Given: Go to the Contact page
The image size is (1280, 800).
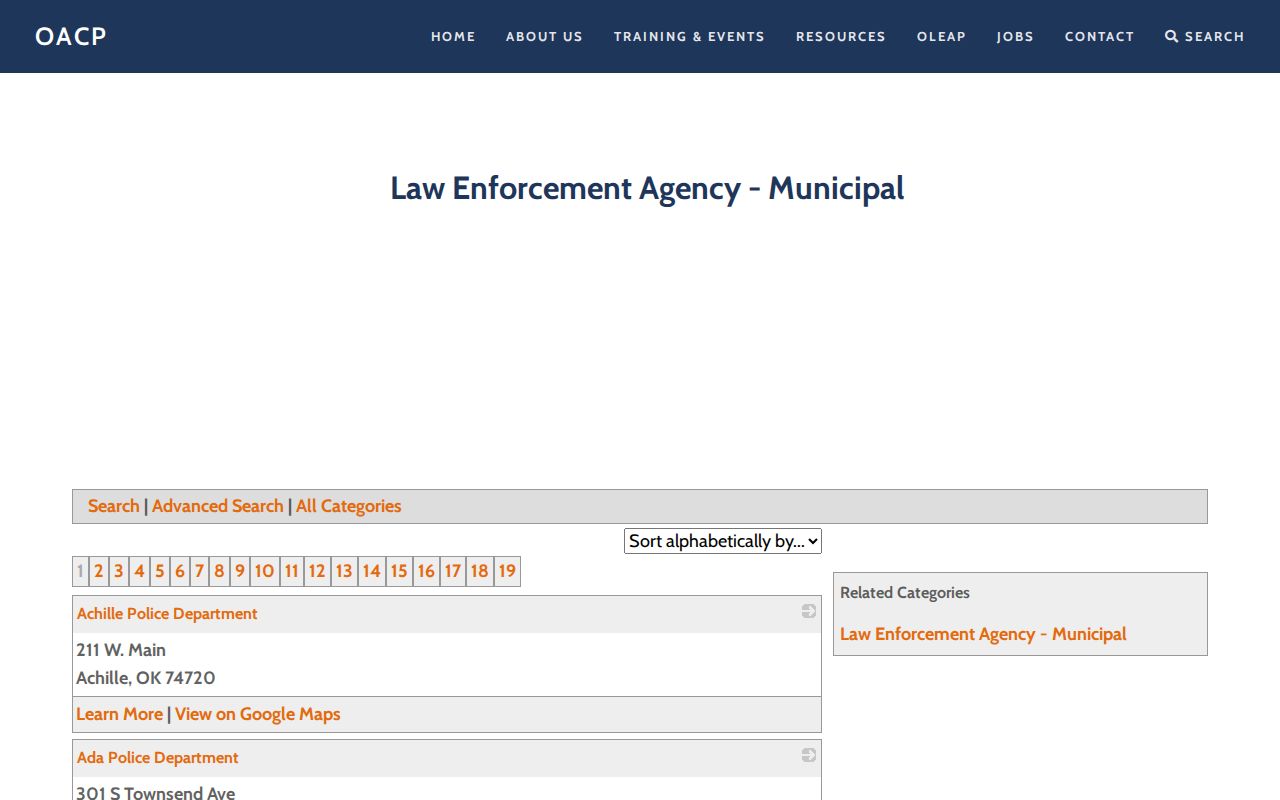Looking at the screenshot, I should click(1099, 36).
